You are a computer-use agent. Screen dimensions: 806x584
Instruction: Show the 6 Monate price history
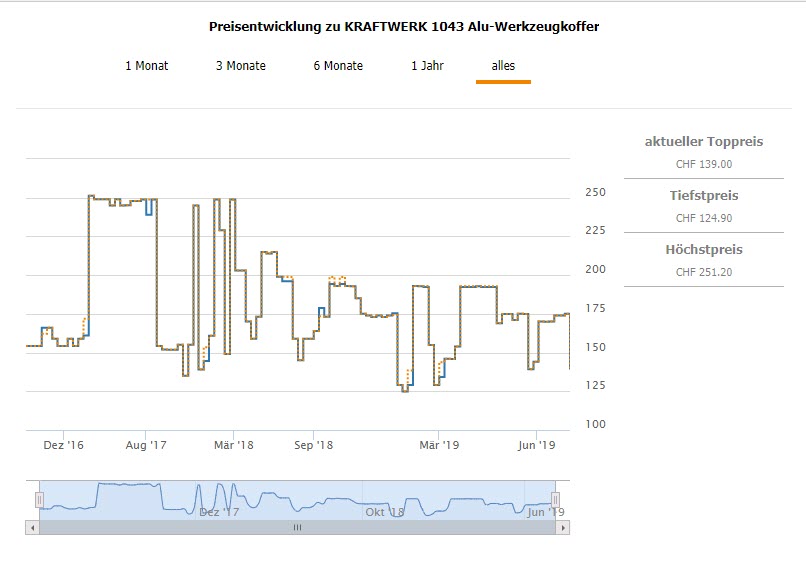click(x=338, y=66)
